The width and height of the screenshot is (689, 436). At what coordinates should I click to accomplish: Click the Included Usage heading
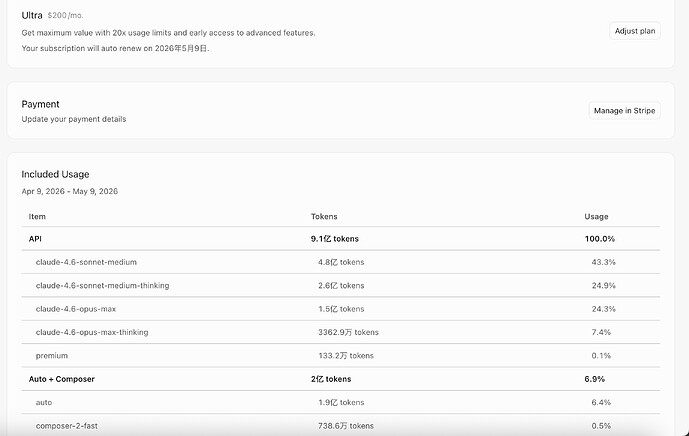point(55,174)
